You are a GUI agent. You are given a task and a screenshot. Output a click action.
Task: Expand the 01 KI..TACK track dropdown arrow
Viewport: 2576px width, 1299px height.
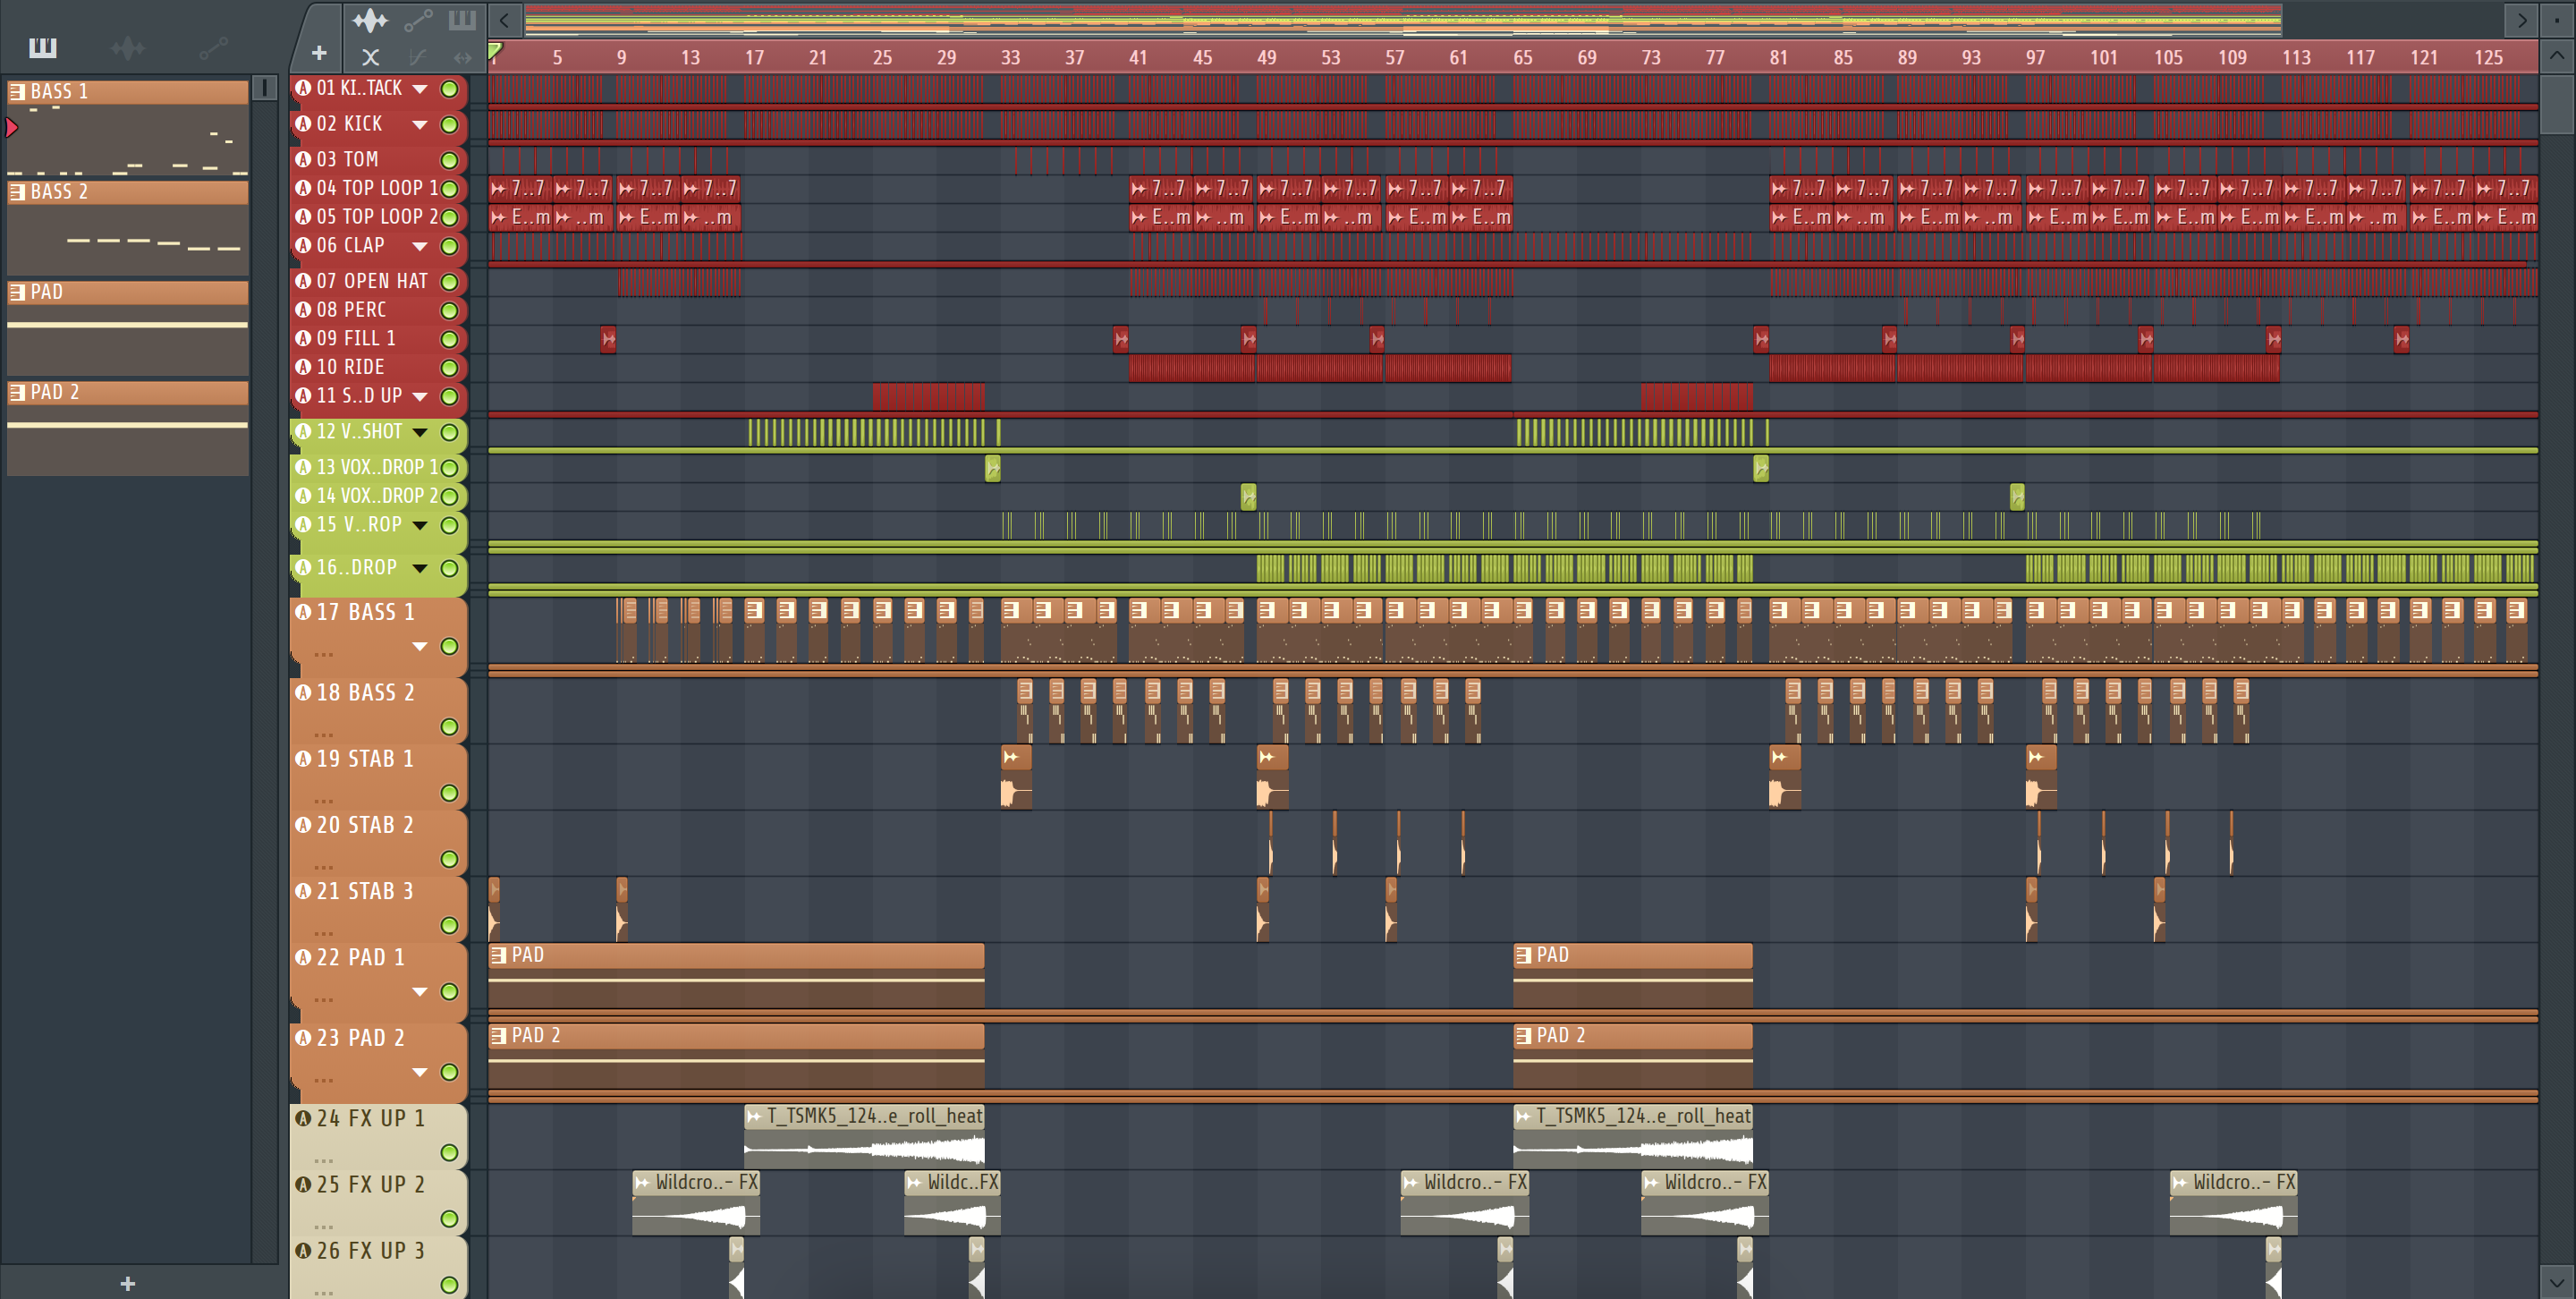point(420,89)
